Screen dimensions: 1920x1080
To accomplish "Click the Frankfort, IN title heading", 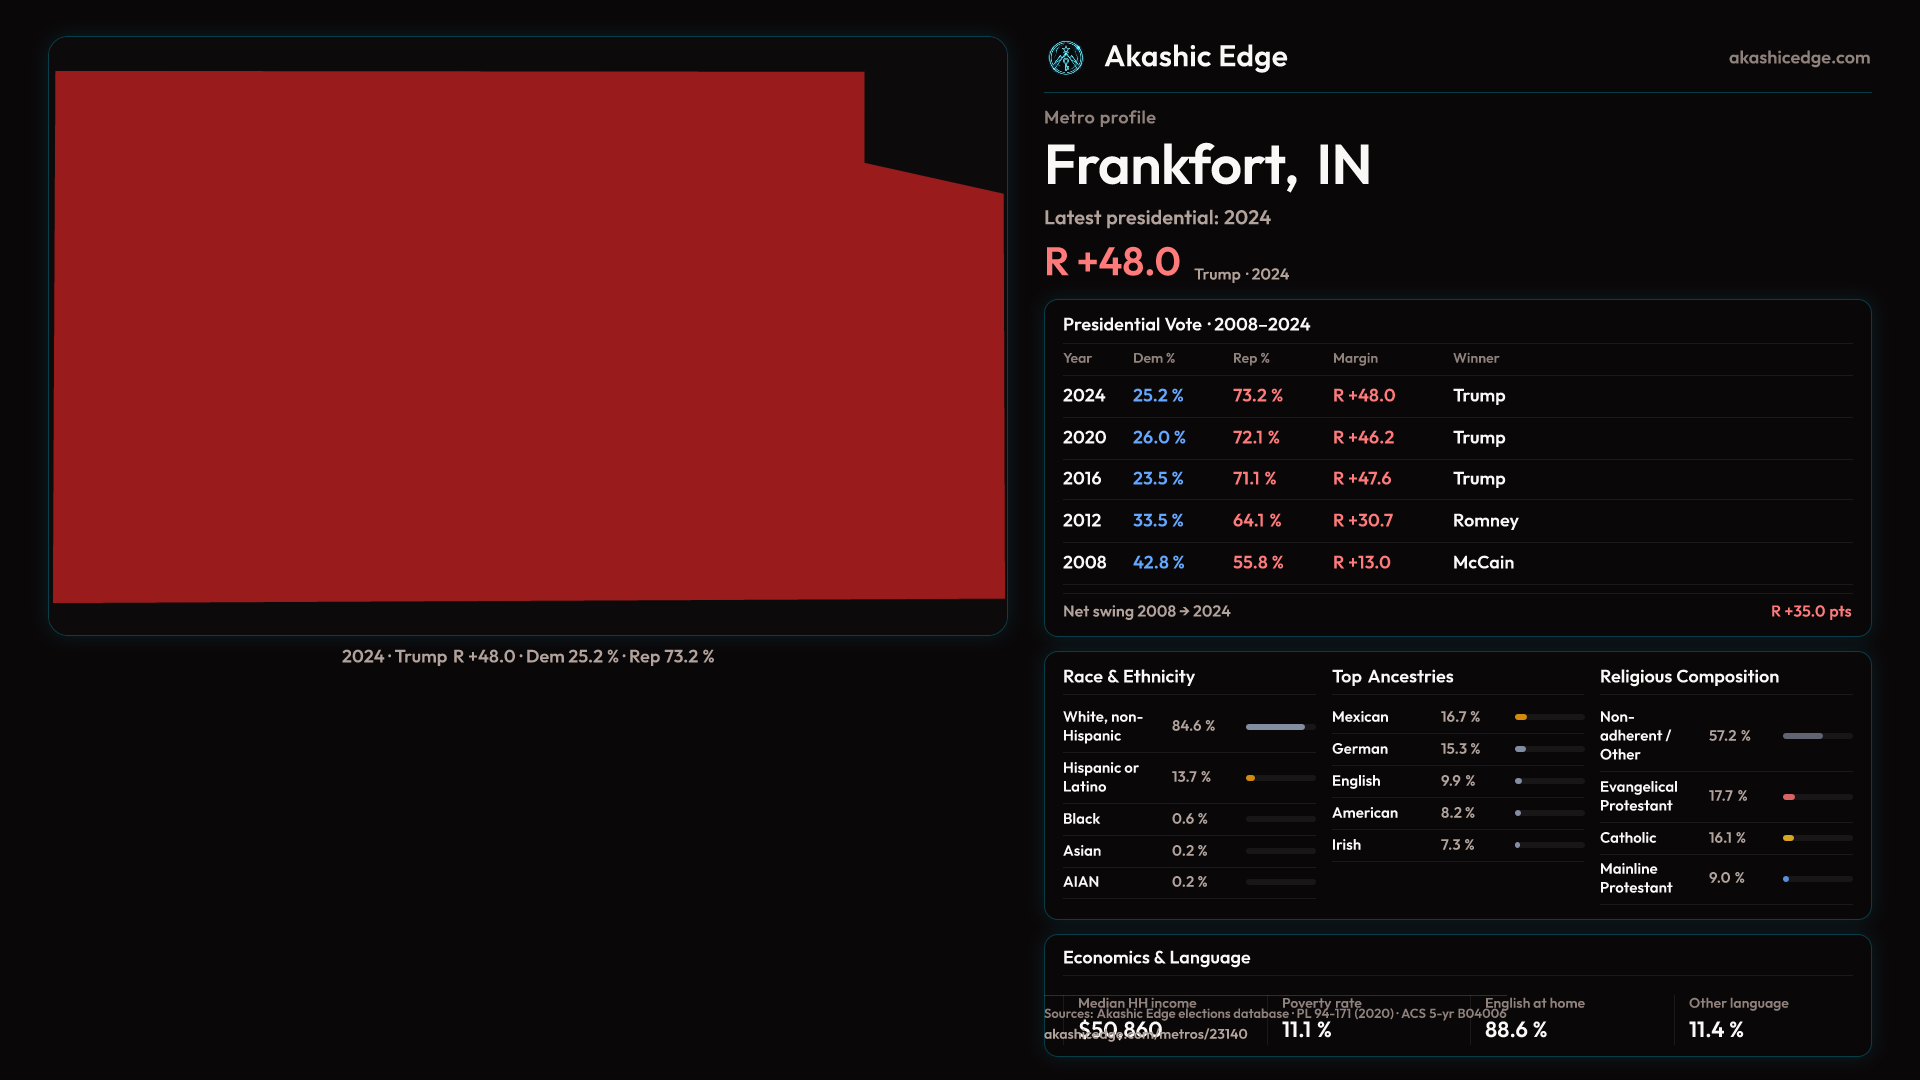I will 1206,165.
